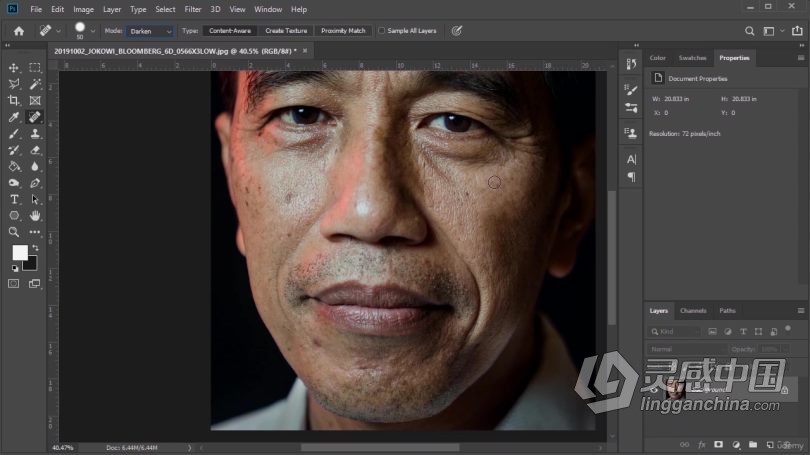Screen dimensions: 810x455
Task: Select the Paint Bucket tool
Action: tap(14, 166)
